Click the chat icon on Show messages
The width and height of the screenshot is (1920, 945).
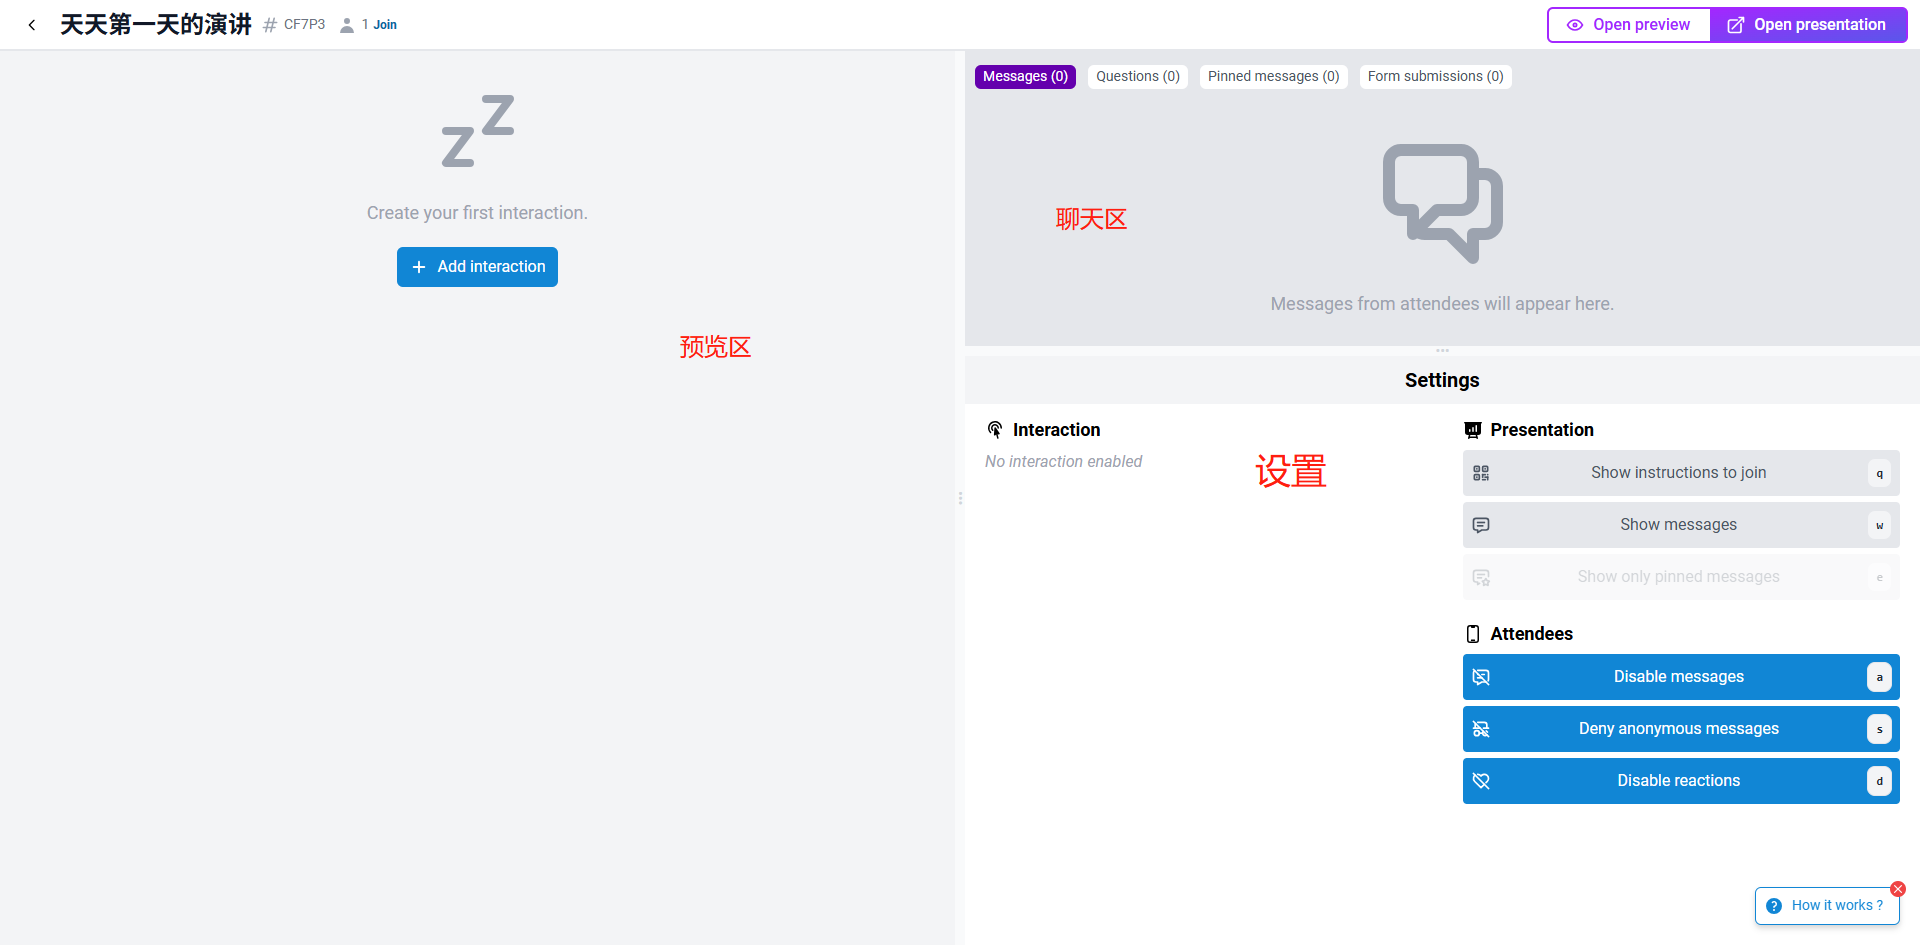(x=1481, y=525)
